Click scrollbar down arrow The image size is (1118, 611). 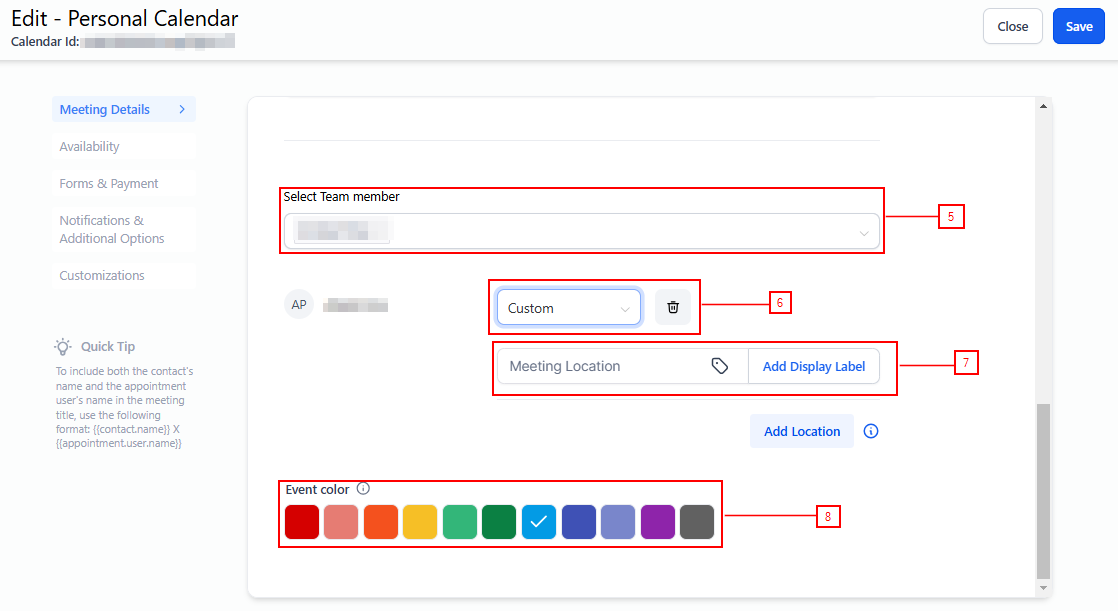(1043, 588)
